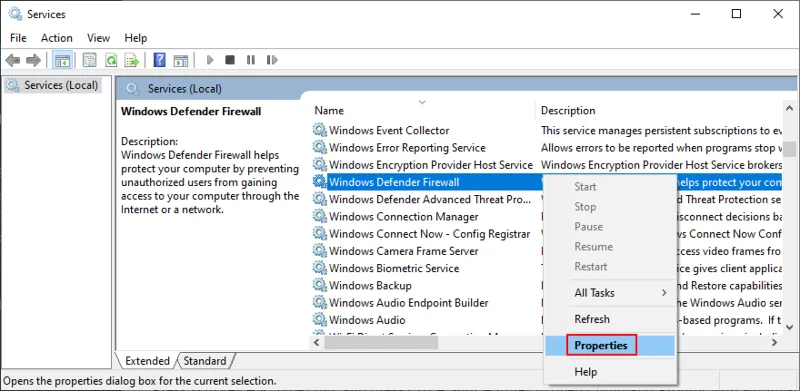Select Windows Defender Firewall service name
The width and height of the screenshot is (800, 391).
click(394, 182)
